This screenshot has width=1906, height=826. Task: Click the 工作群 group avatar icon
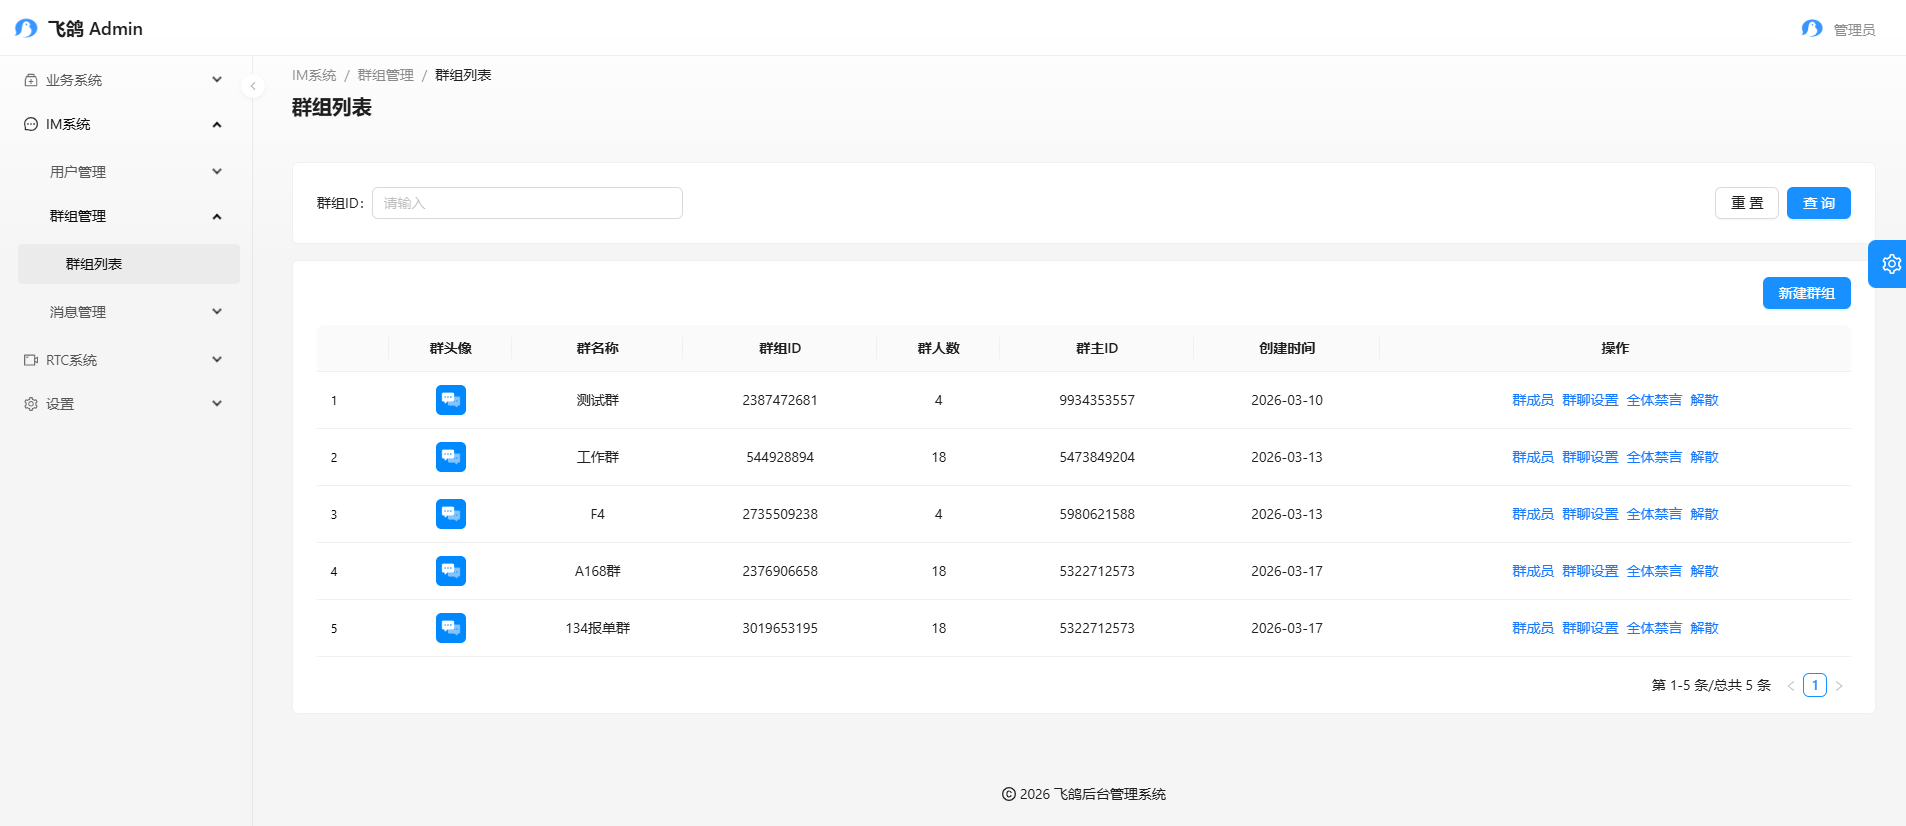pyautogui.click(x=451, y=457)
